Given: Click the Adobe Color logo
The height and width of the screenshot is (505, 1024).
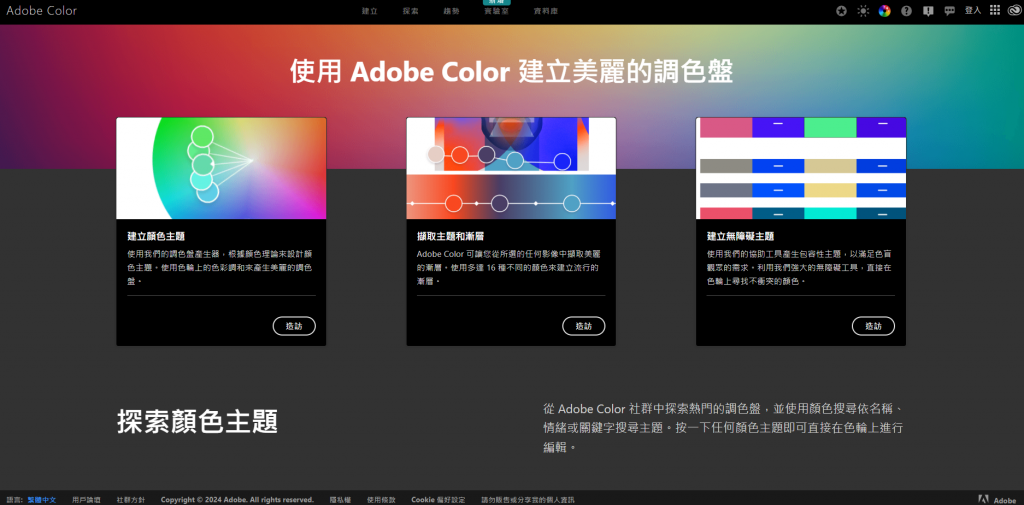Looking at the screenshot, I should [41, 10].
